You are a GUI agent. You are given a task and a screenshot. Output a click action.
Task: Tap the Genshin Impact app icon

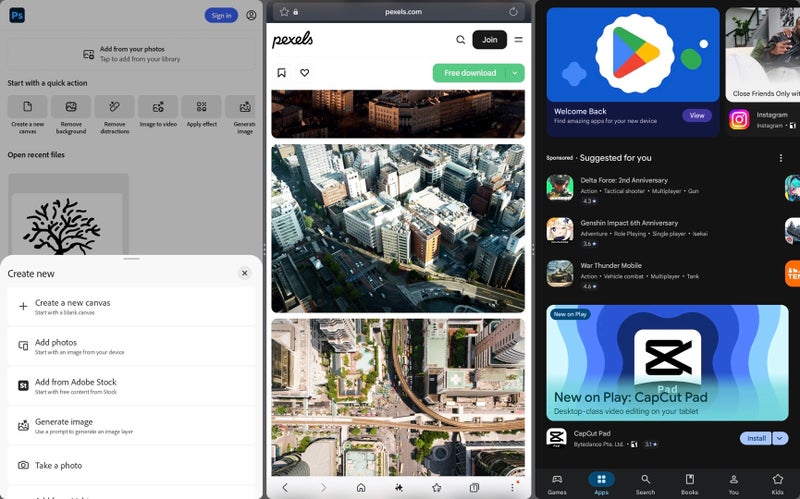[560, 231]
